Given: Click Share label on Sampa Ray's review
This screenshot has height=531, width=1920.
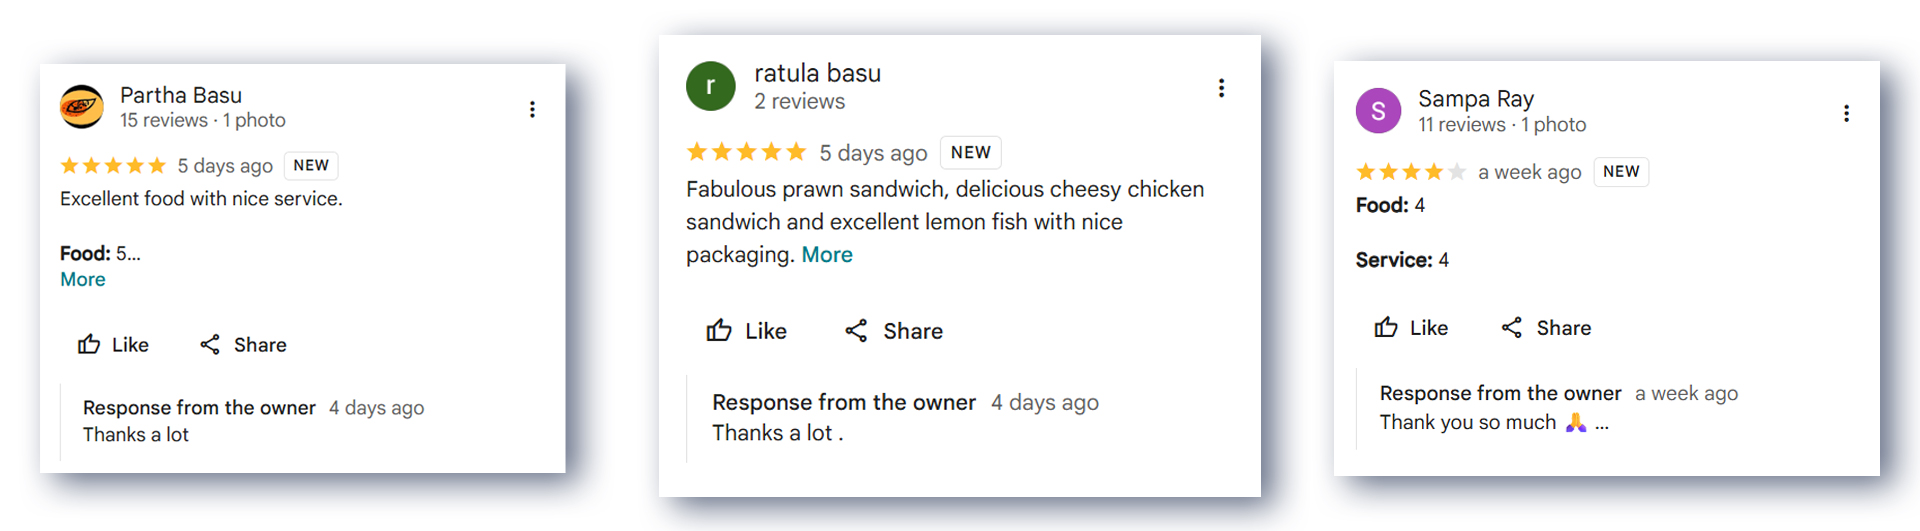Looking at the screenshot, I should [x=1563, y=328].
